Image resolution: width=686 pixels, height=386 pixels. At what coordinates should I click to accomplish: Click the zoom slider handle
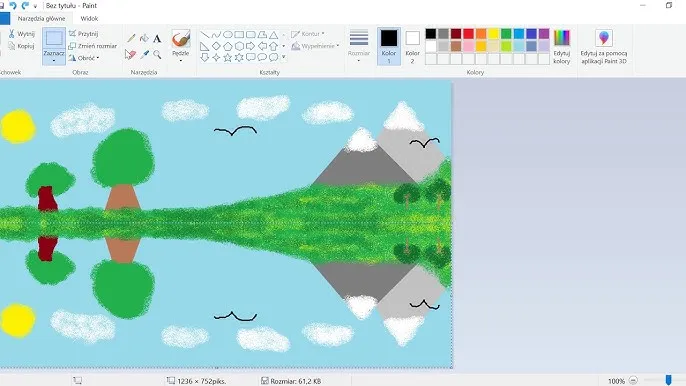[x=668, y=380]
